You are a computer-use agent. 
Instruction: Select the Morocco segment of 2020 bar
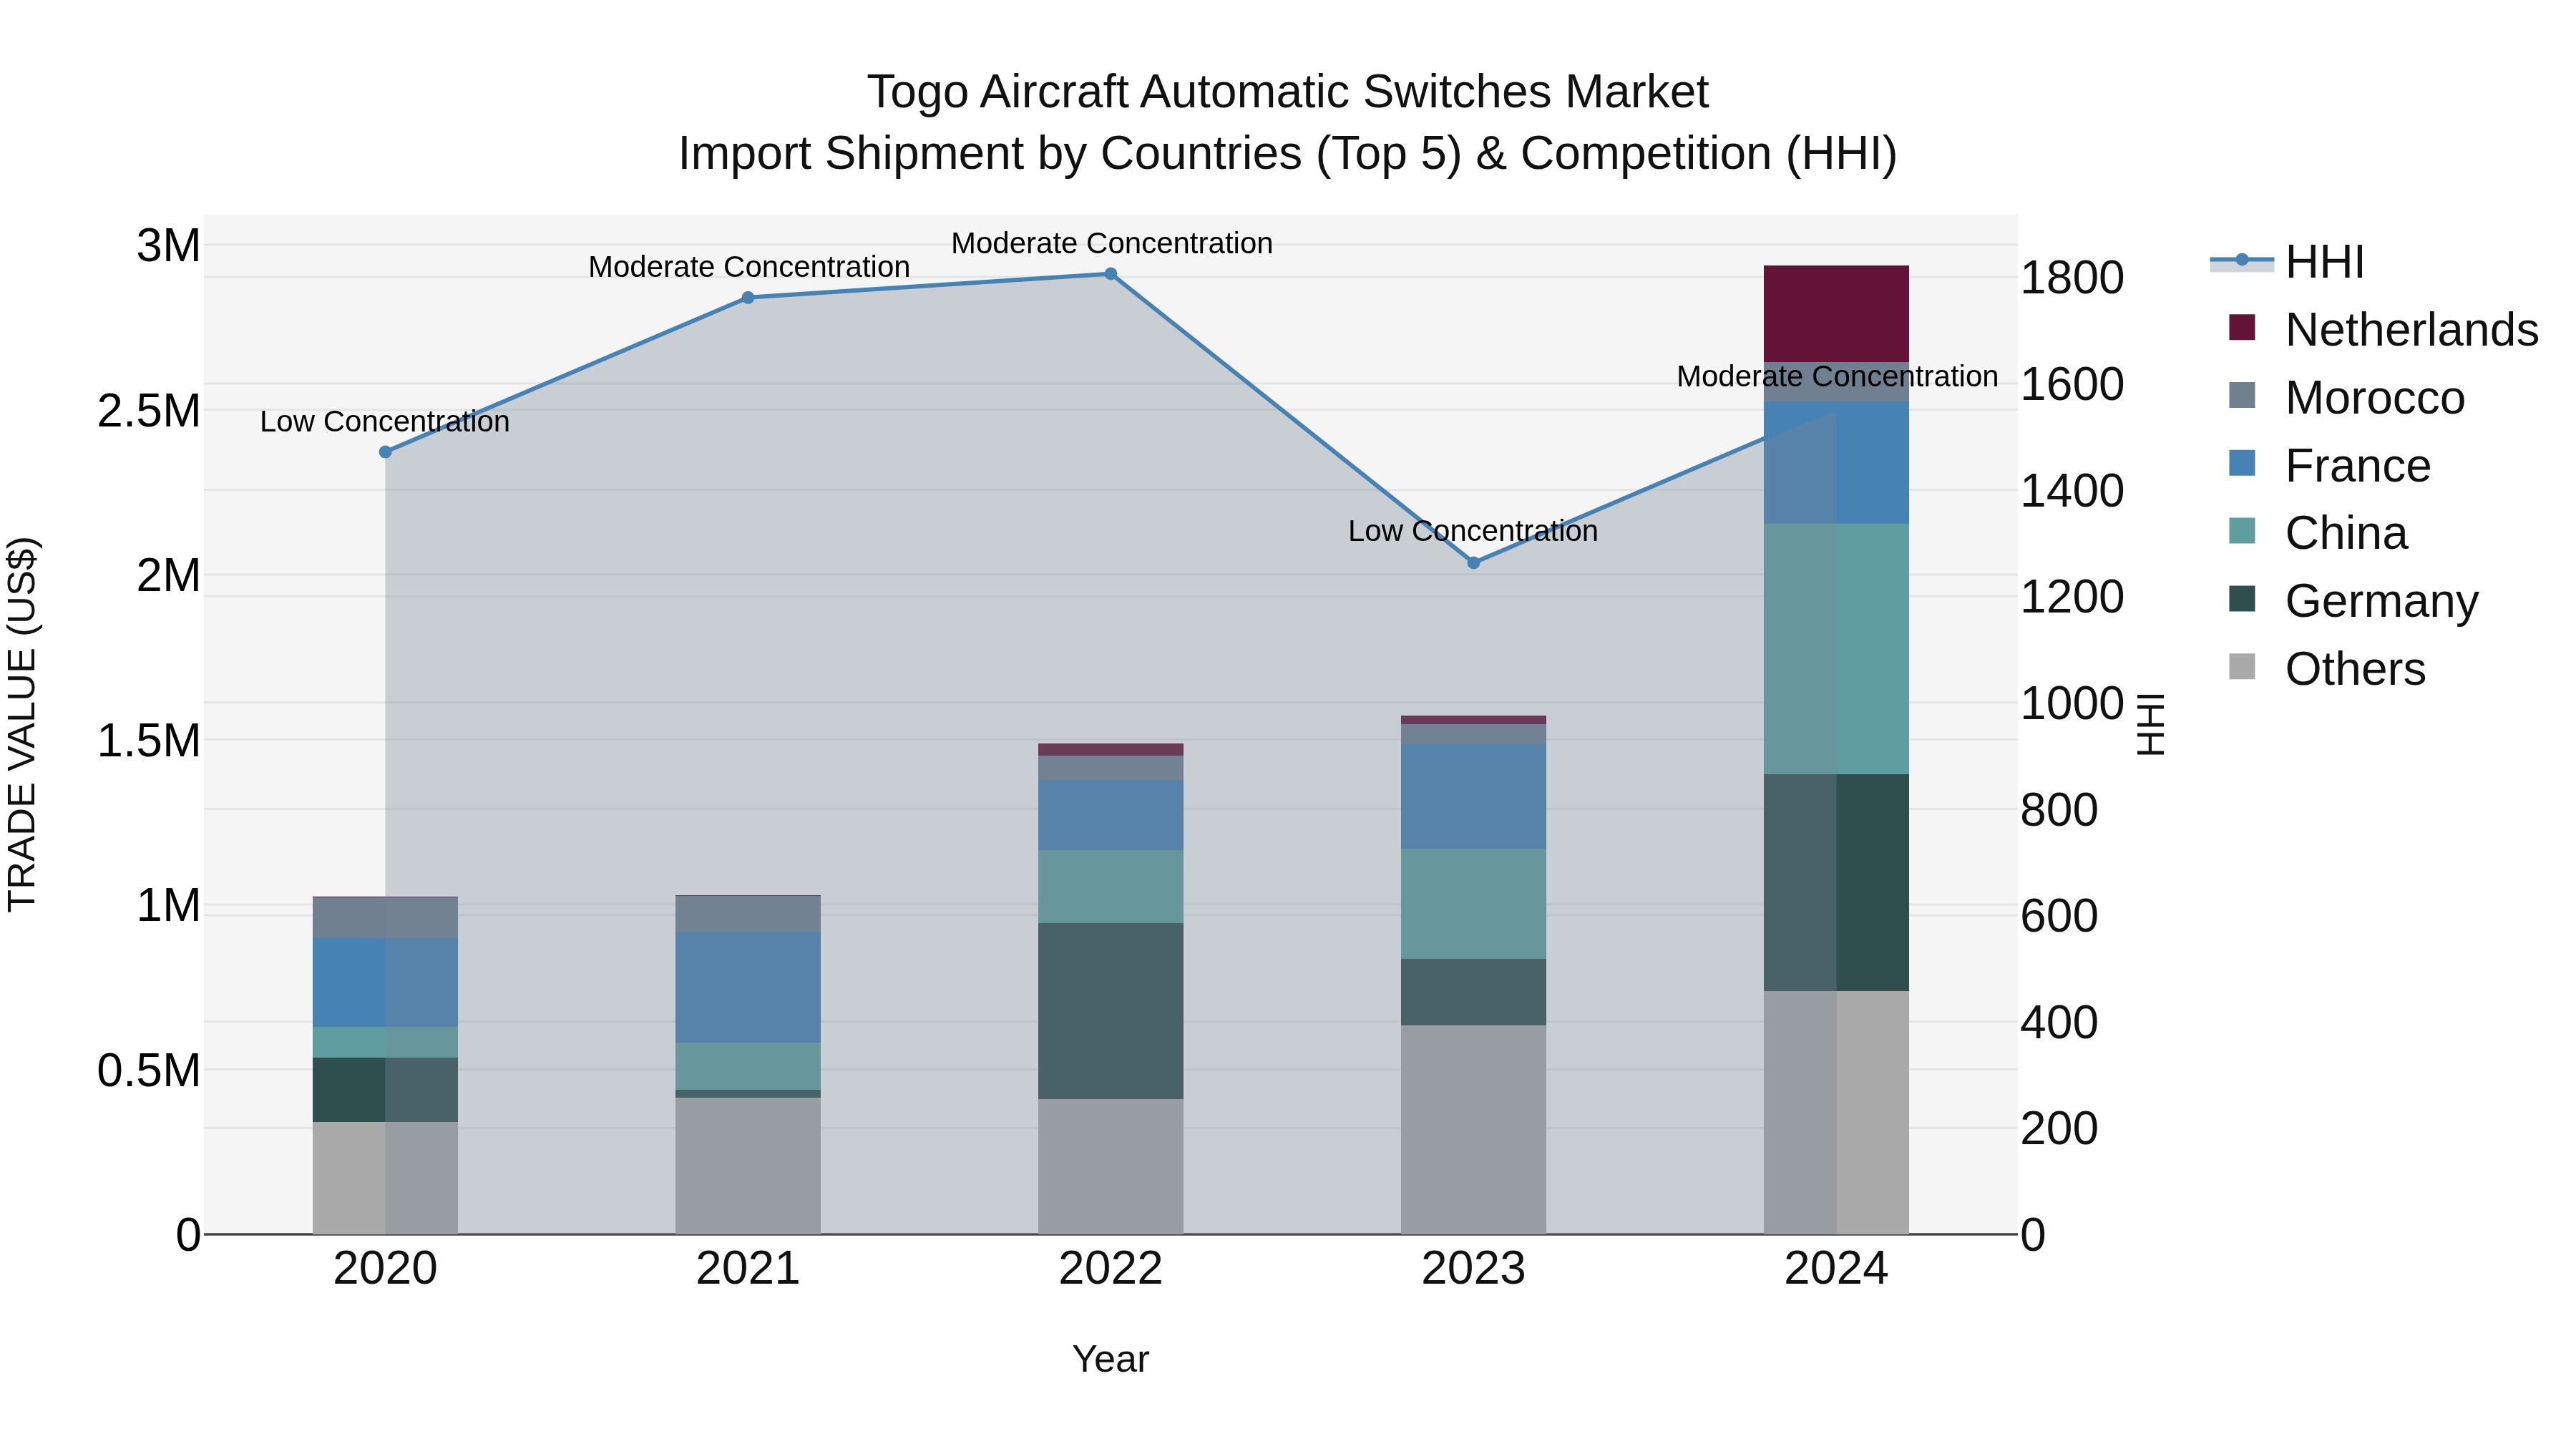click(x=385, y=918)
